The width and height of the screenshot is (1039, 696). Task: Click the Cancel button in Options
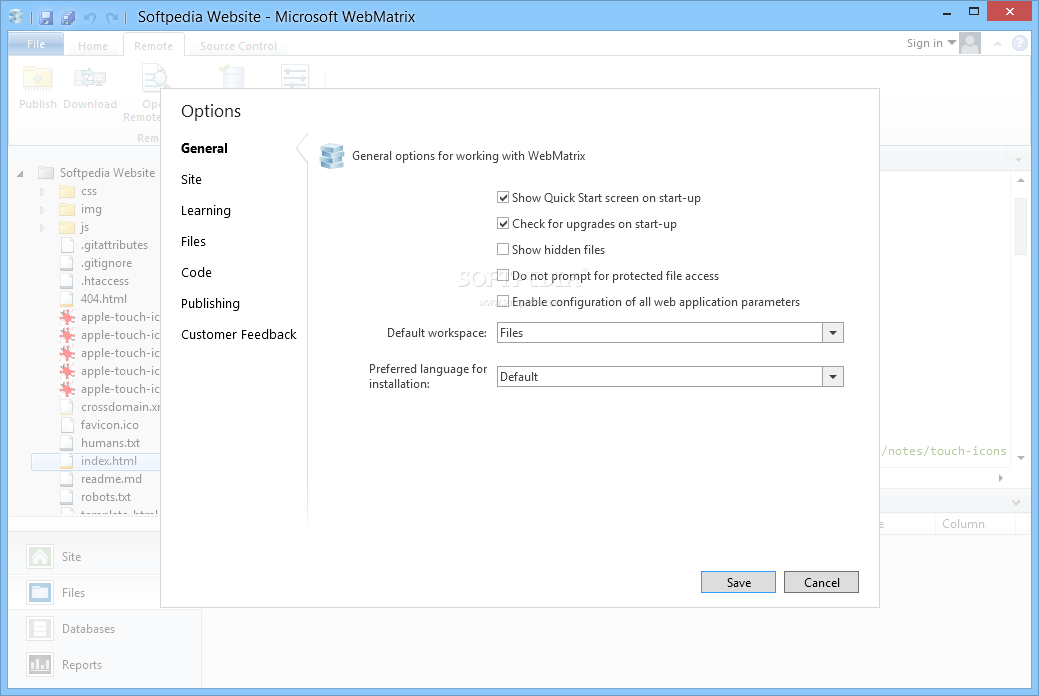(x=821, y=582)
